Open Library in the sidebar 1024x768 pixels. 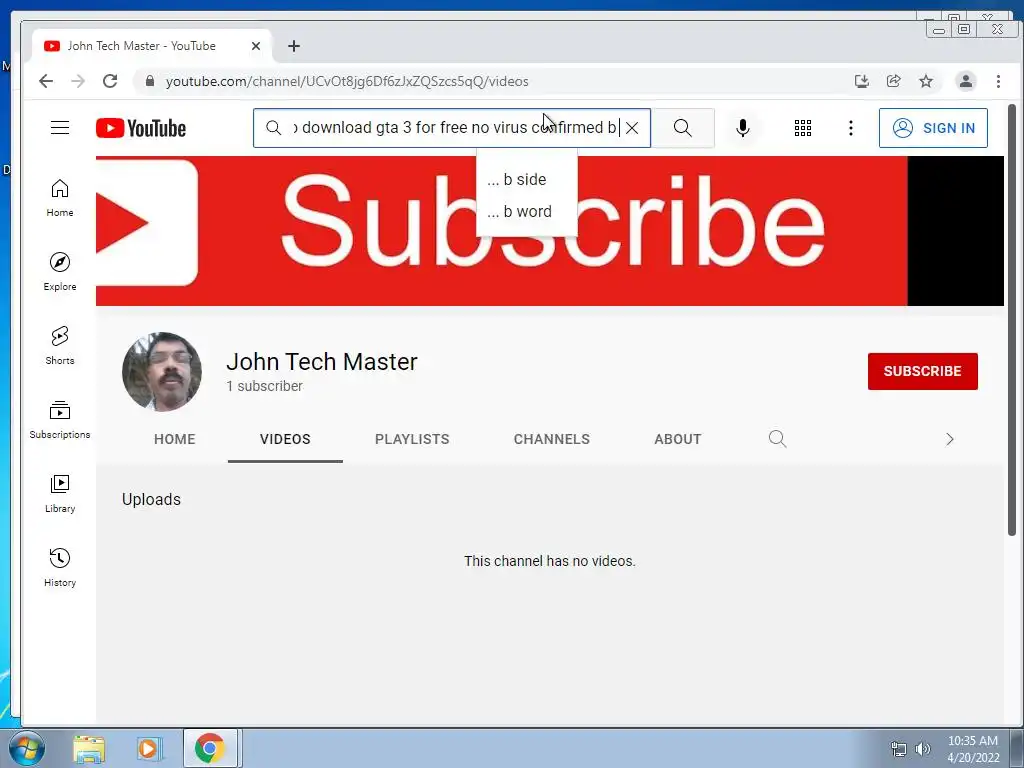pyautogui.click(x=59, y=493)
